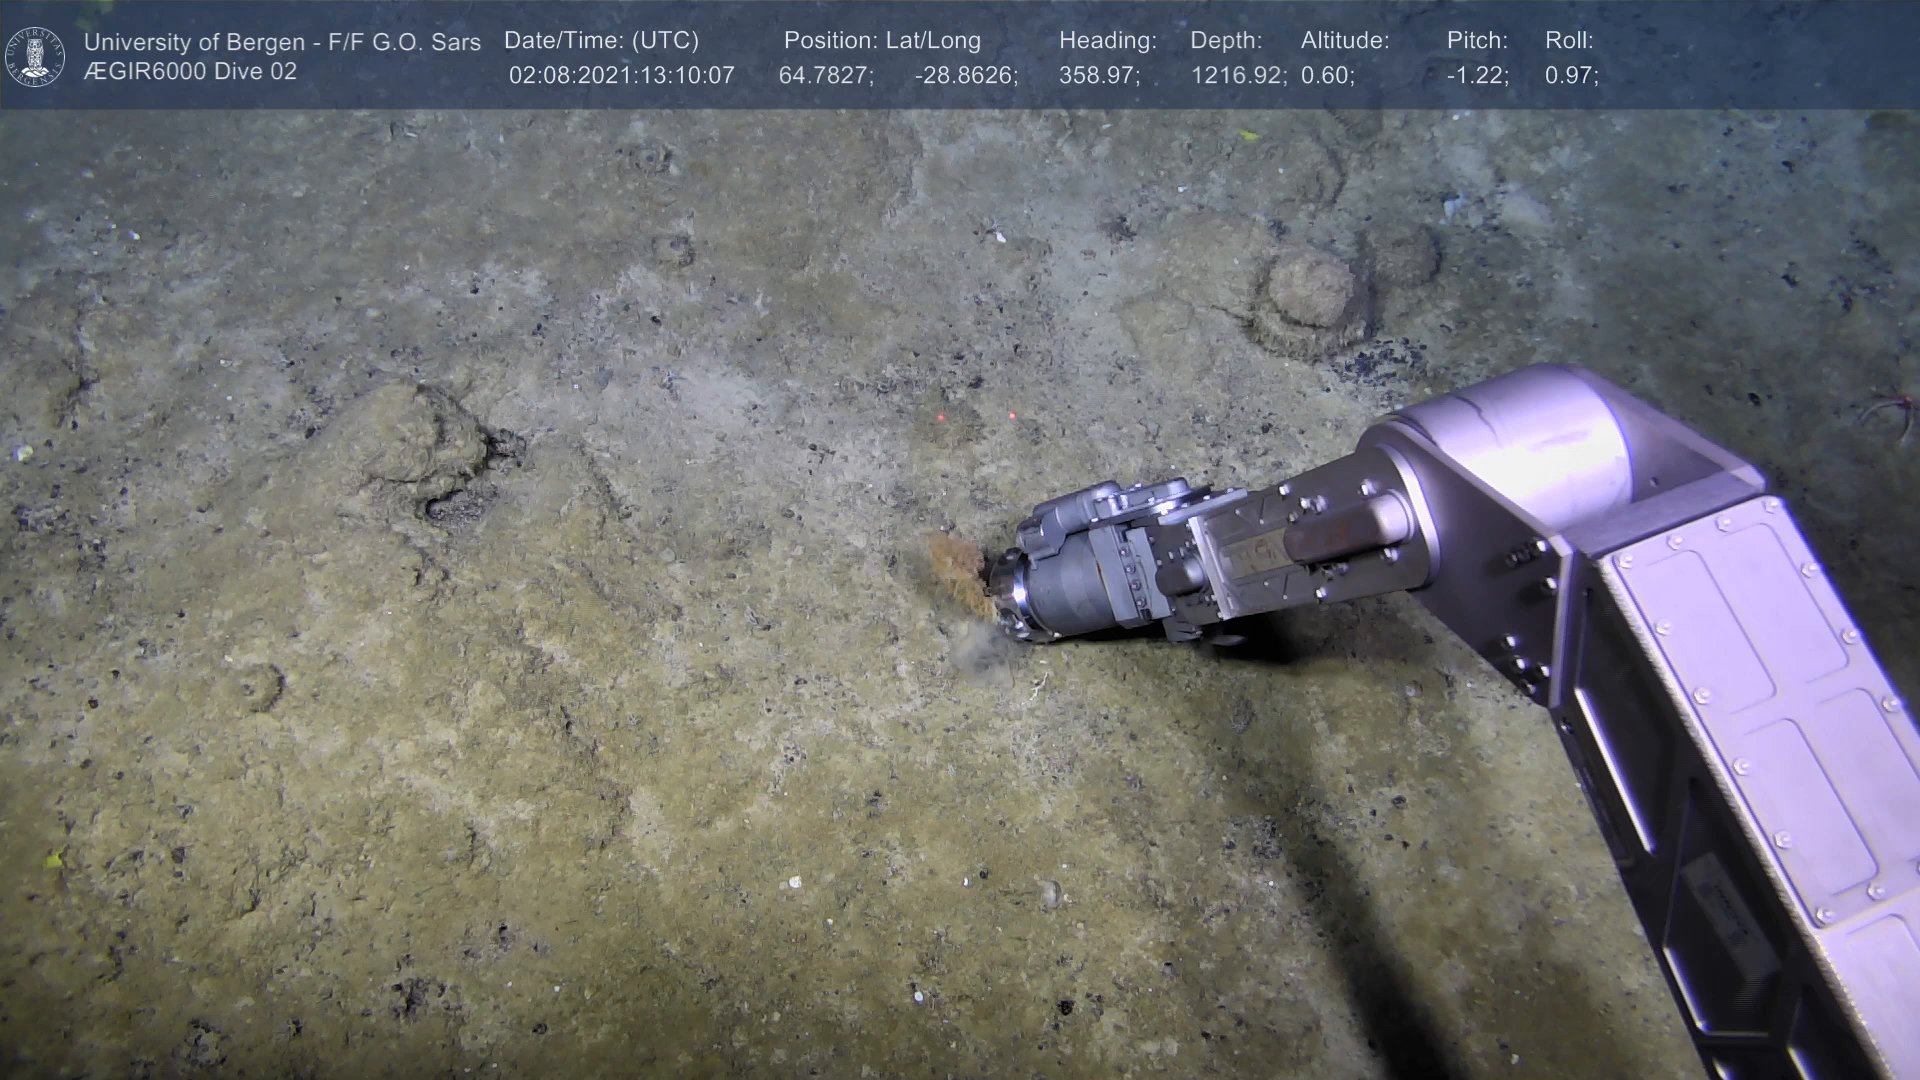1920x1080 pixels.
Task: Click the Depth label
Action: [x=1226, y=41]
